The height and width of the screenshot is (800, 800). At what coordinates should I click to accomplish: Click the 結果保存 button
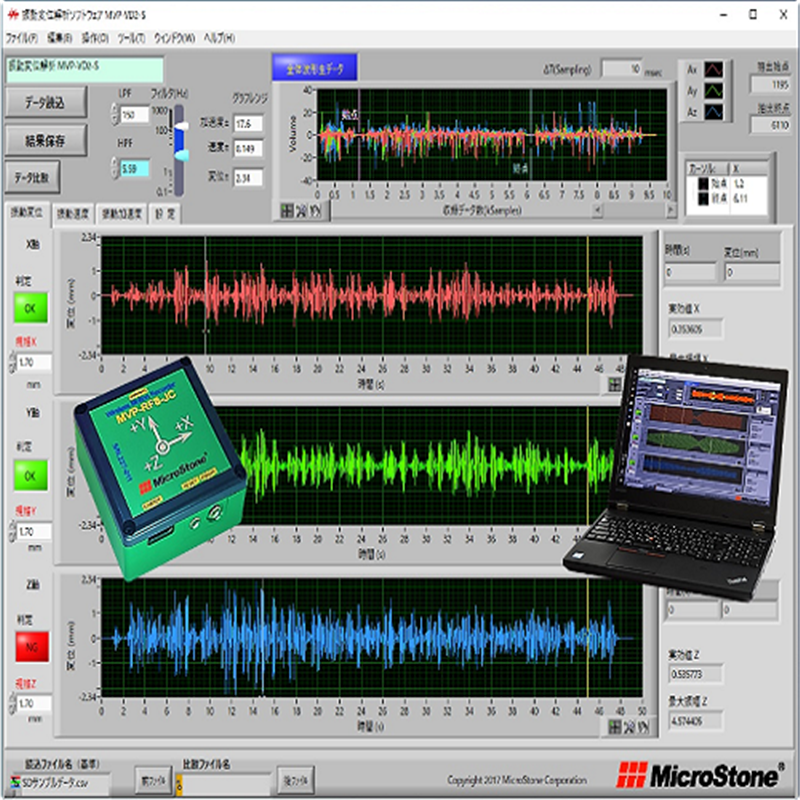(46, 140)
